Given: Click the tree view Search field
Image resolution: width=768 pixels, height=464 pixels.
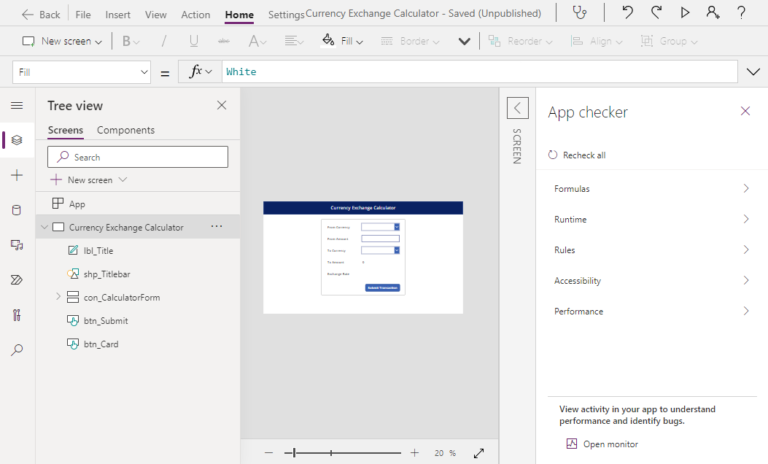Looking at the screenshot, I should pyautogui.click(x=138, y=157).
